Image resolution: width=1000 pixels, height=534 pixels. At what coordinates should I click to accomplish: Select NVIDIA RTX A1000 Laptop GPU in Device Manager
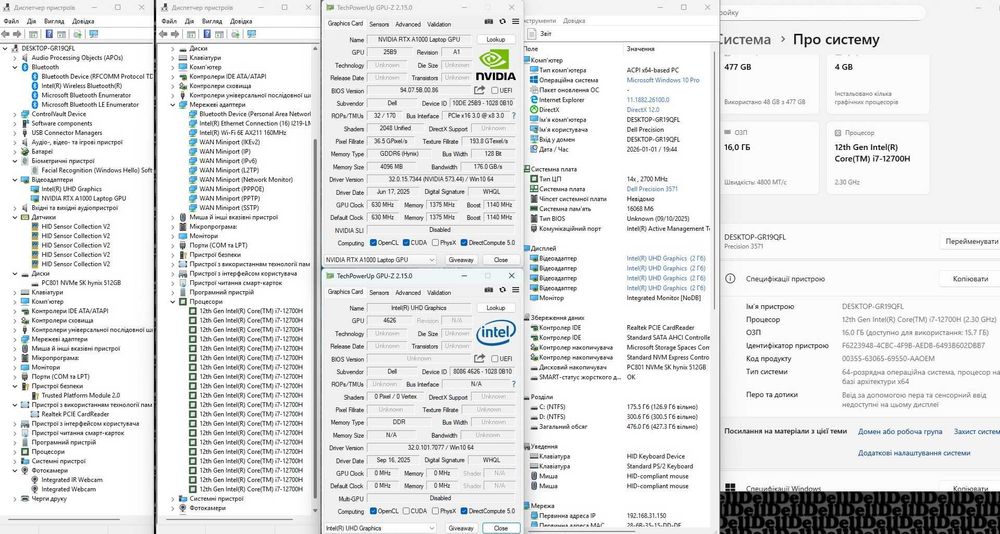click(84, 198)
